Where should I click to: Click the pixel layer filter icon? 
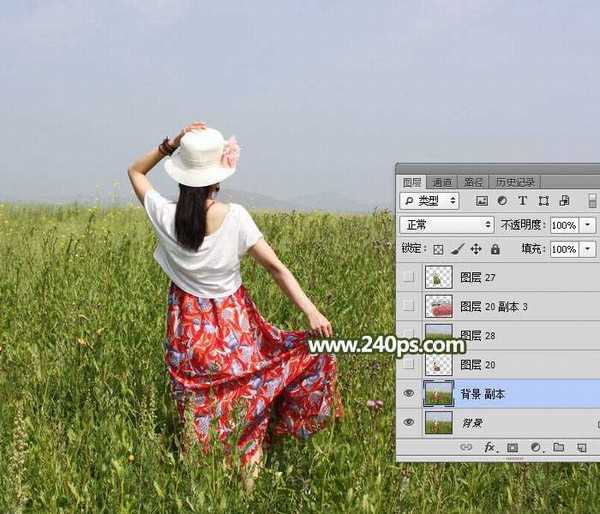482,200
